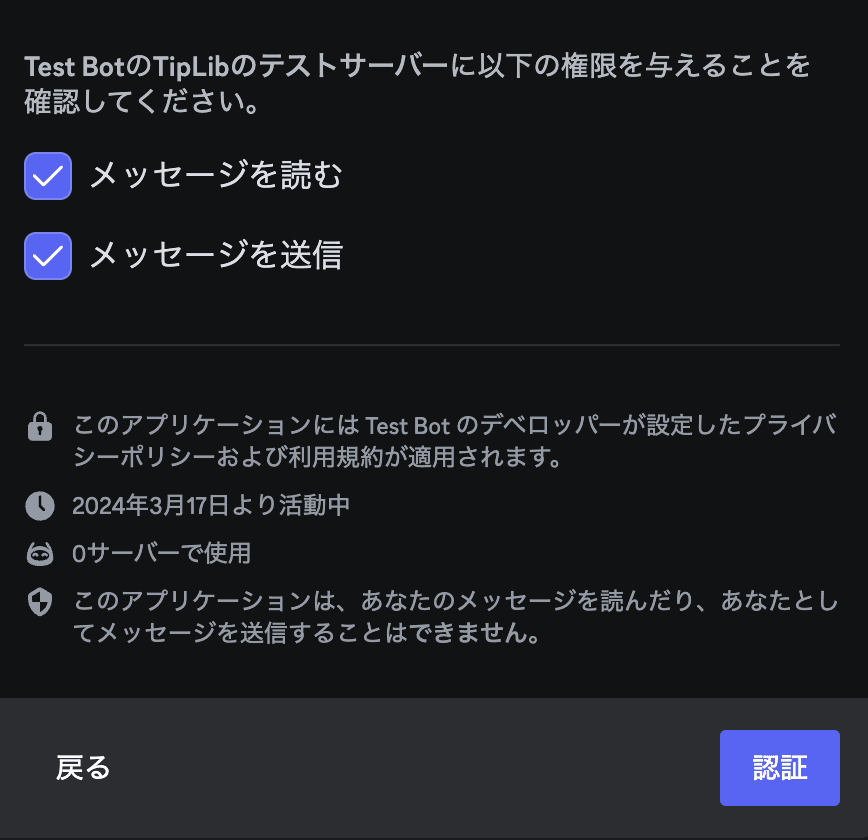Click the lock icon beside privacy policy text
The height and width of the screenshot is (840, 868).
pyautogui.click(x=39, y=427)
